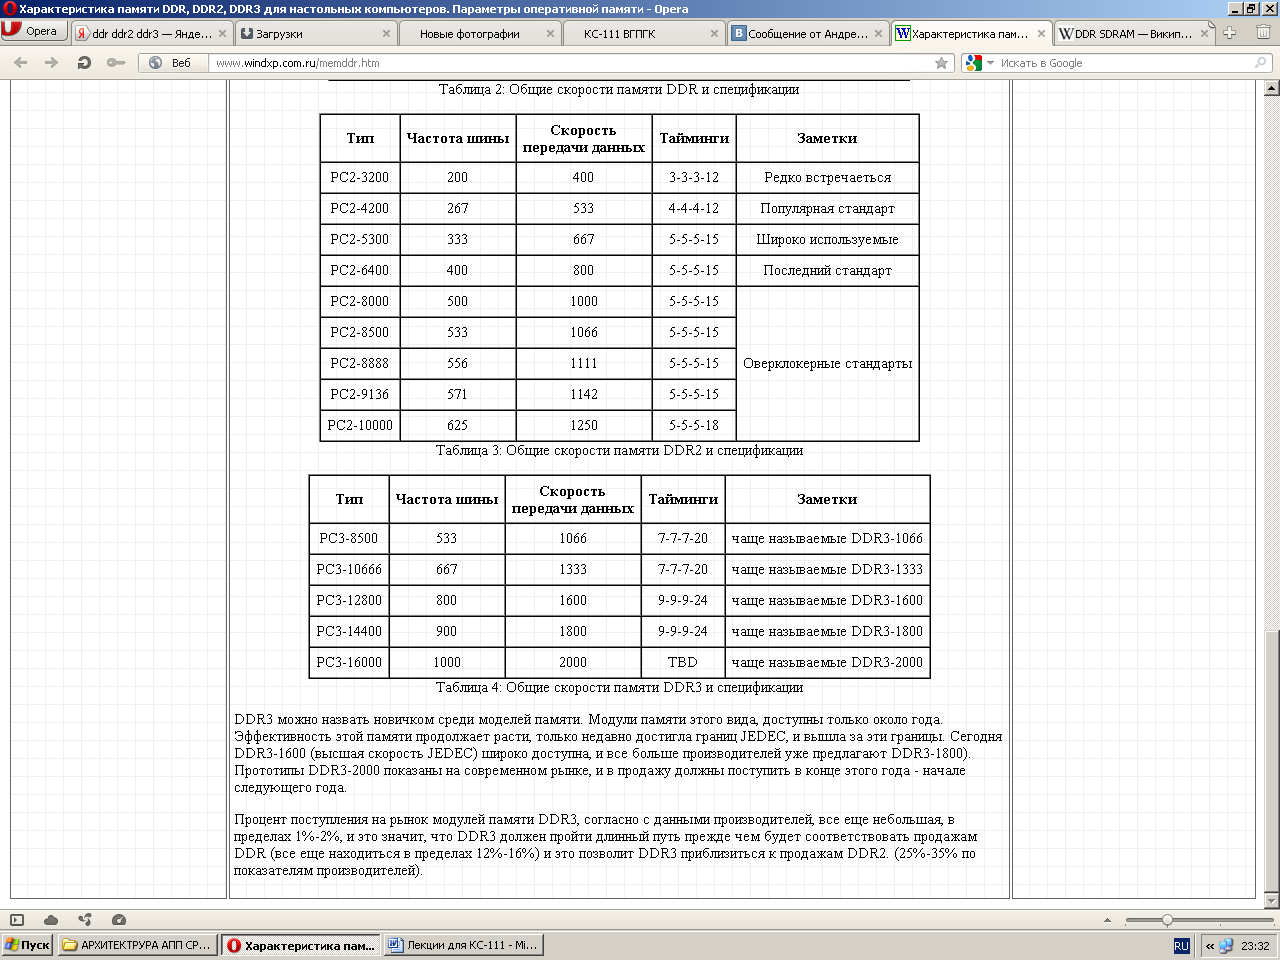Click the vertical scrollbar thumb
The image size is (1280, 960).
click(x=1271, y=761)
